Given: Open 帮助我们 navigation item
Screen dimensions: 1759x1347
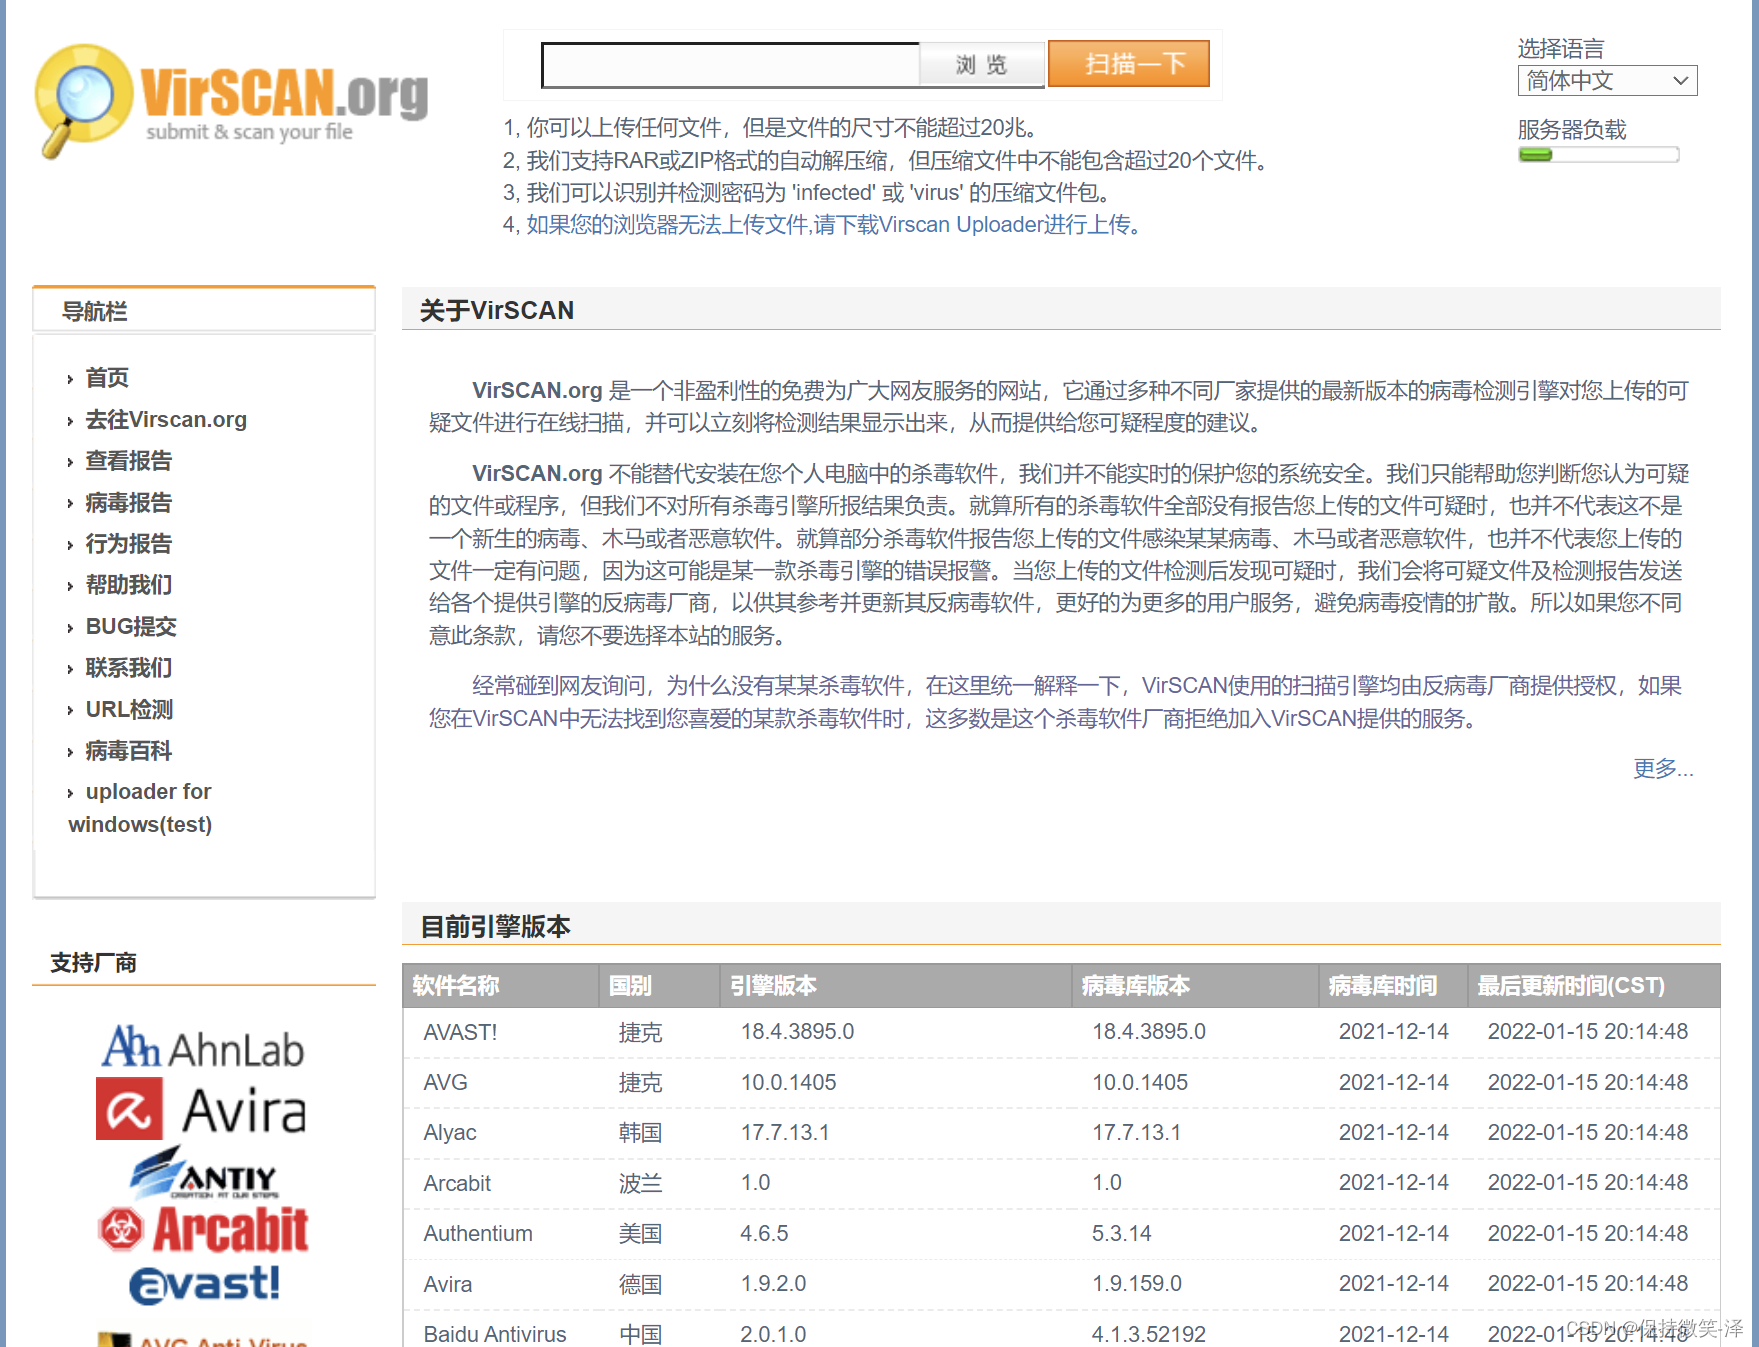Looking at the screenshot, I should (129, 585).
